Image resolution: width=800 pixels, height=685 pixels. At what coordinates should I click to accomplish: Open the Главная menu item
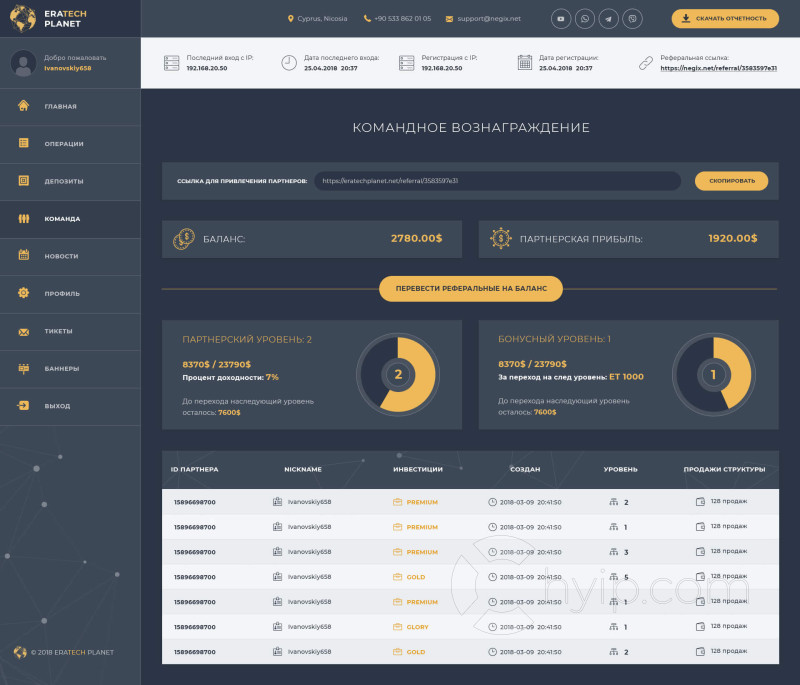(x=70, y=107)
